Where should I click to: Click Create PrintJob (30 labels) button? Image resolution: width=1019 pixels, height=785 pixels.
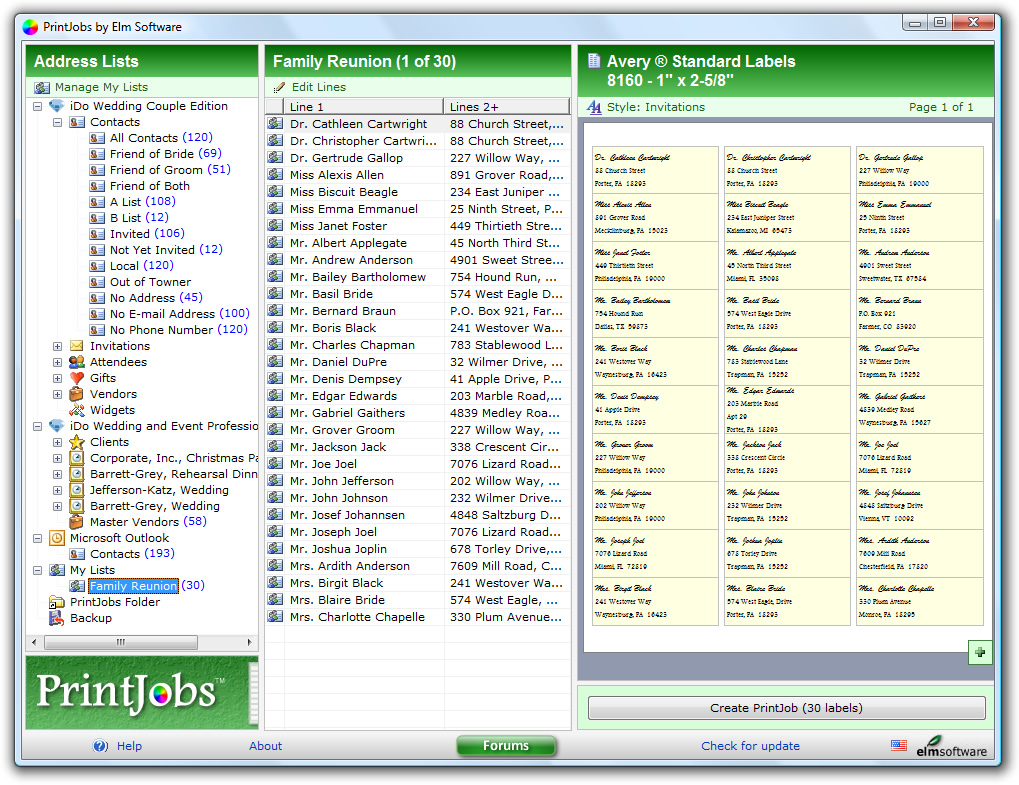click(x=786, y=708)
